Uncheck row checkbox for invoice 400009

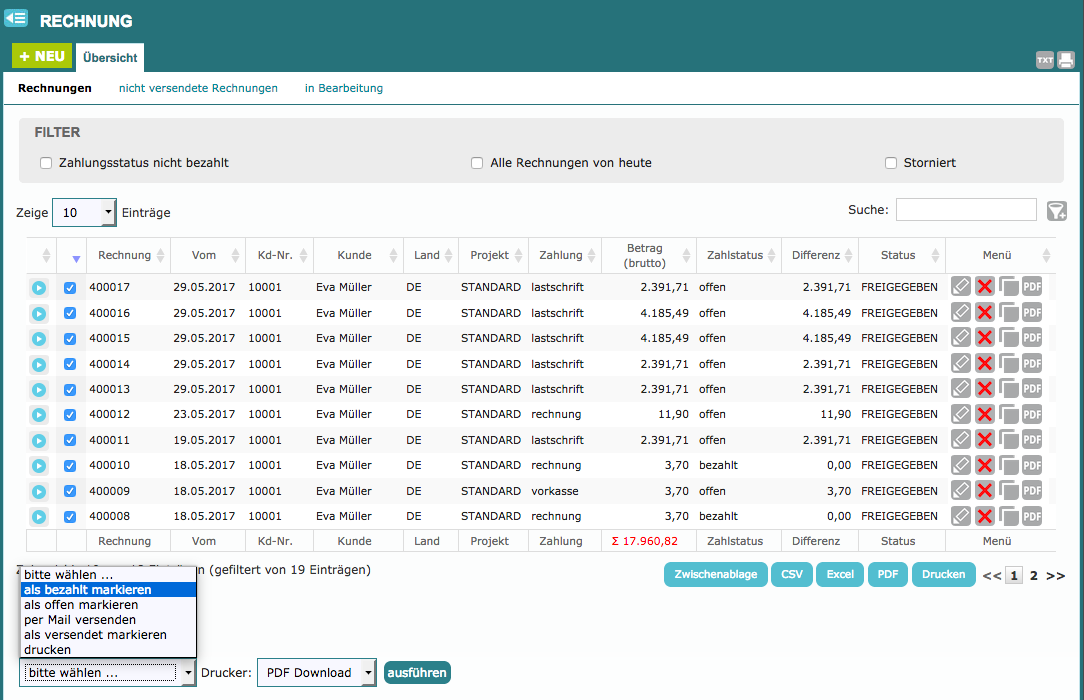click(x=70, y=491)
